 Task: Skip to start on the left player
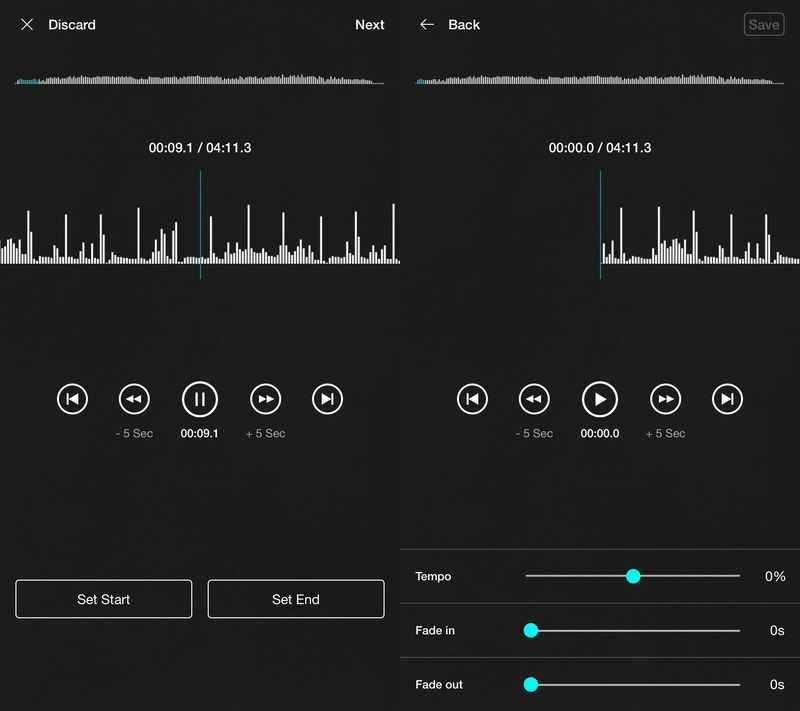tap(72, 399)
